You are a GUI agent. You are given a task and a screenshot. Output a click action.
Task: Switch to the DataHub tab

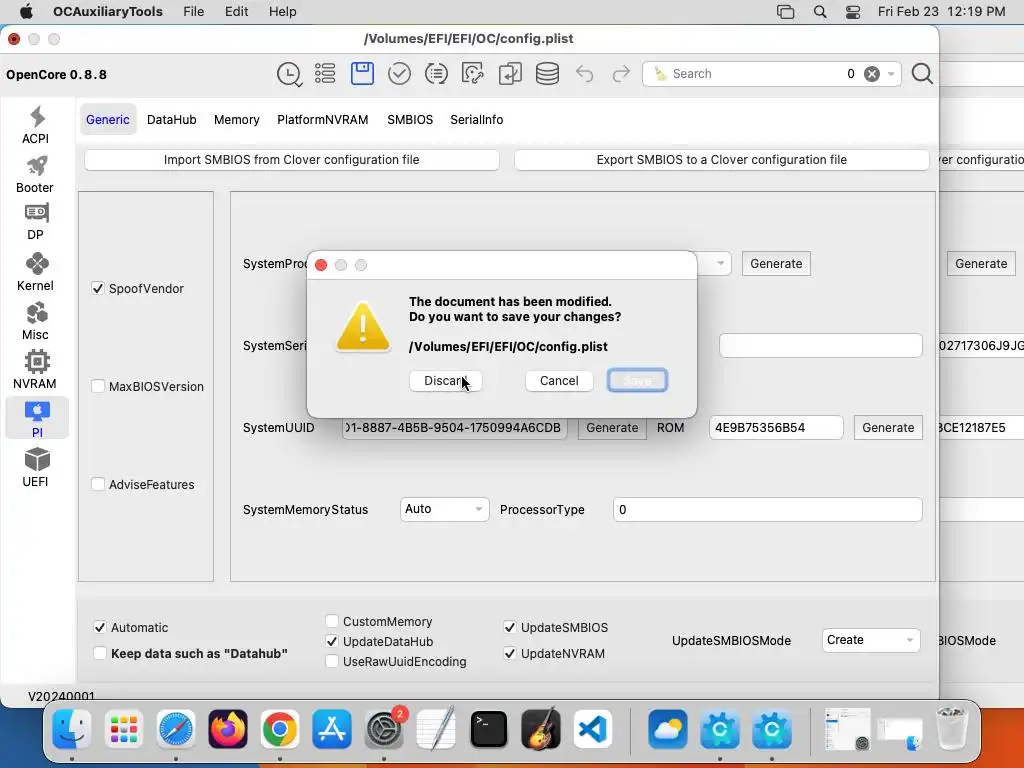[x=172, y=120]
